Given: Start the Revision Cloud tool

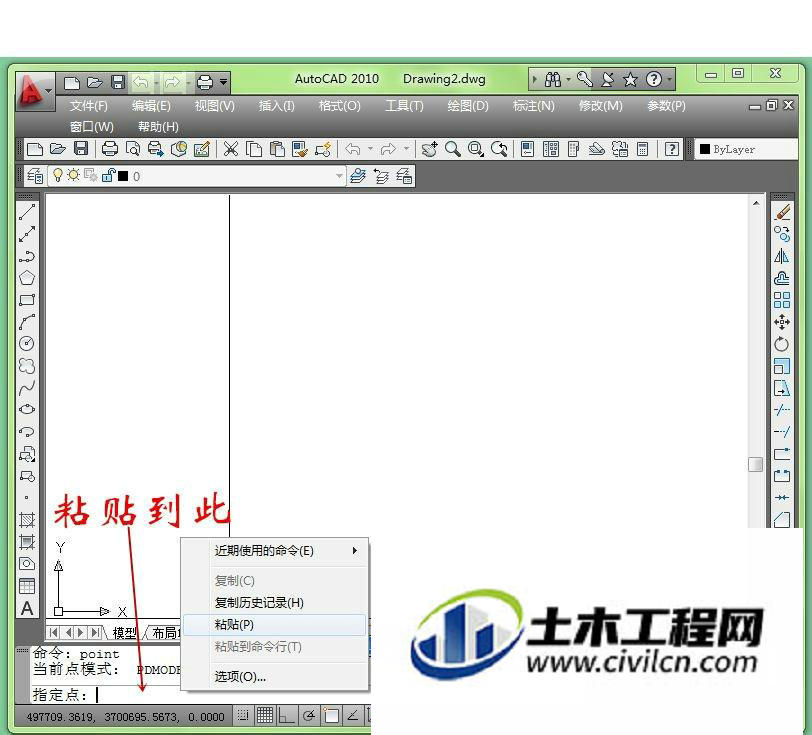Looking at the screenshot, I should click(27, 366).
